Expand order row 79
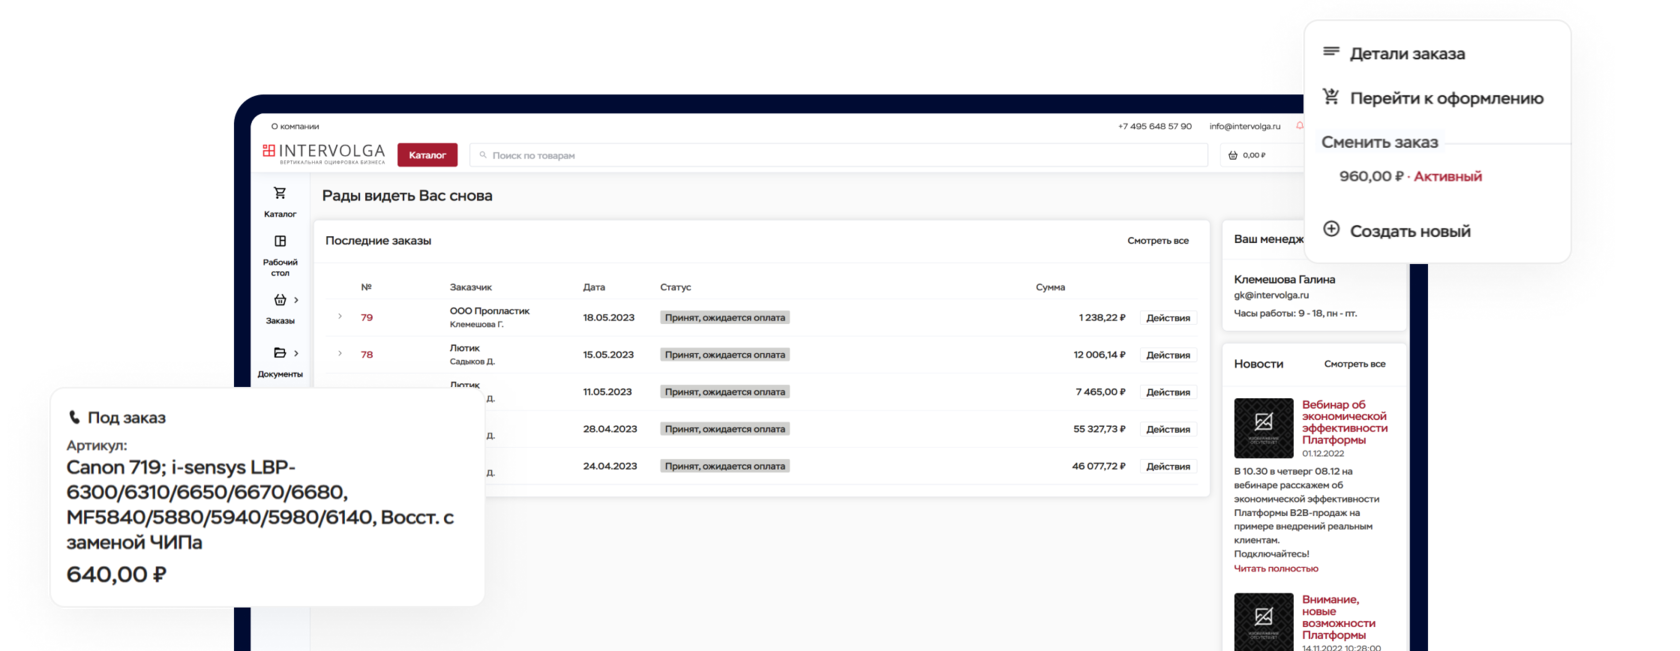The height and width of the screenshot is (651, 1680). pyautogui.click(x=340, y=317)
